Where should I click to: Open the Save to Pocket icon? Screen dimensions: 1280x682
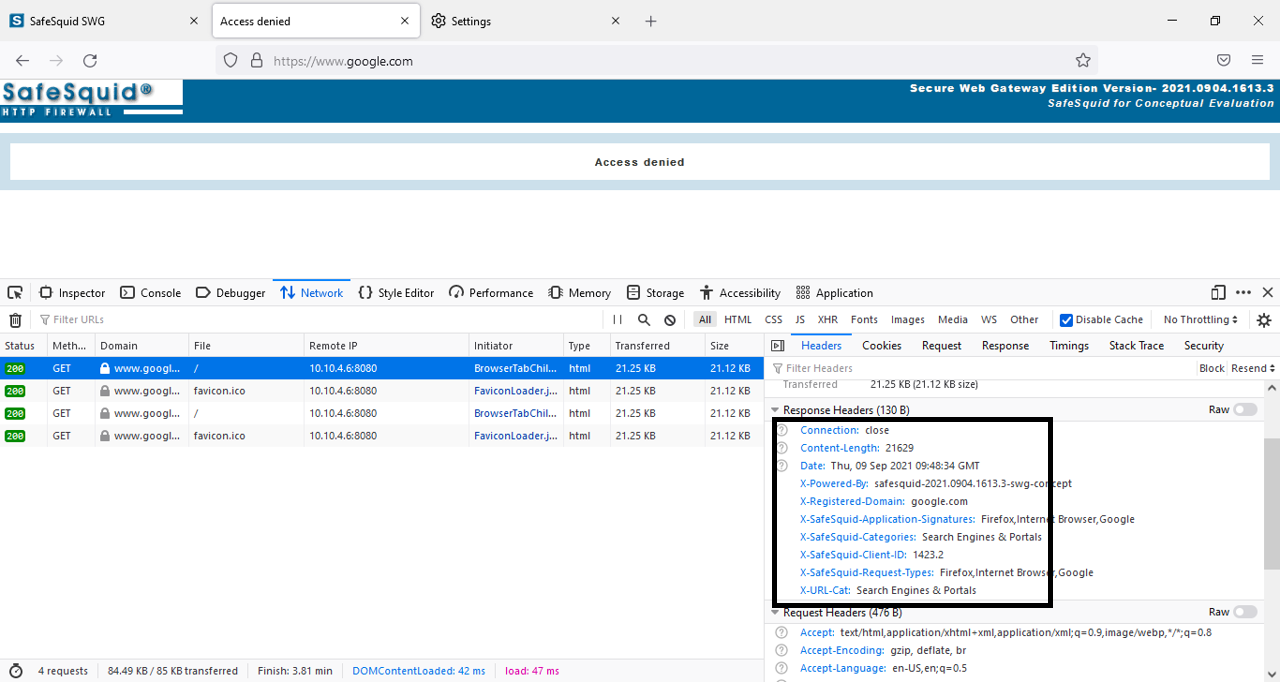(1224, 60)
